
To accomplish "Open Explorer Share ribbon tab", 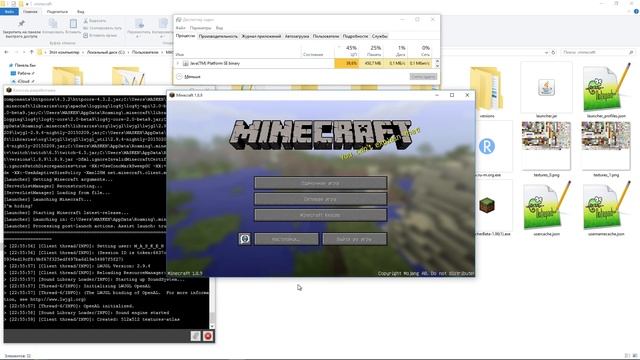I will coord(57,11).
